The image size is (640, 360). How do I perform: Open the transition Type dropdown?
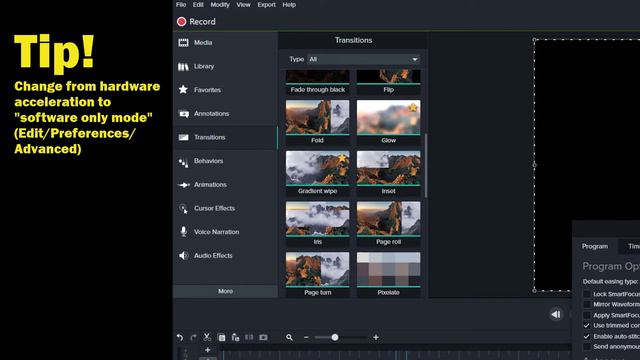pos(363,59)
